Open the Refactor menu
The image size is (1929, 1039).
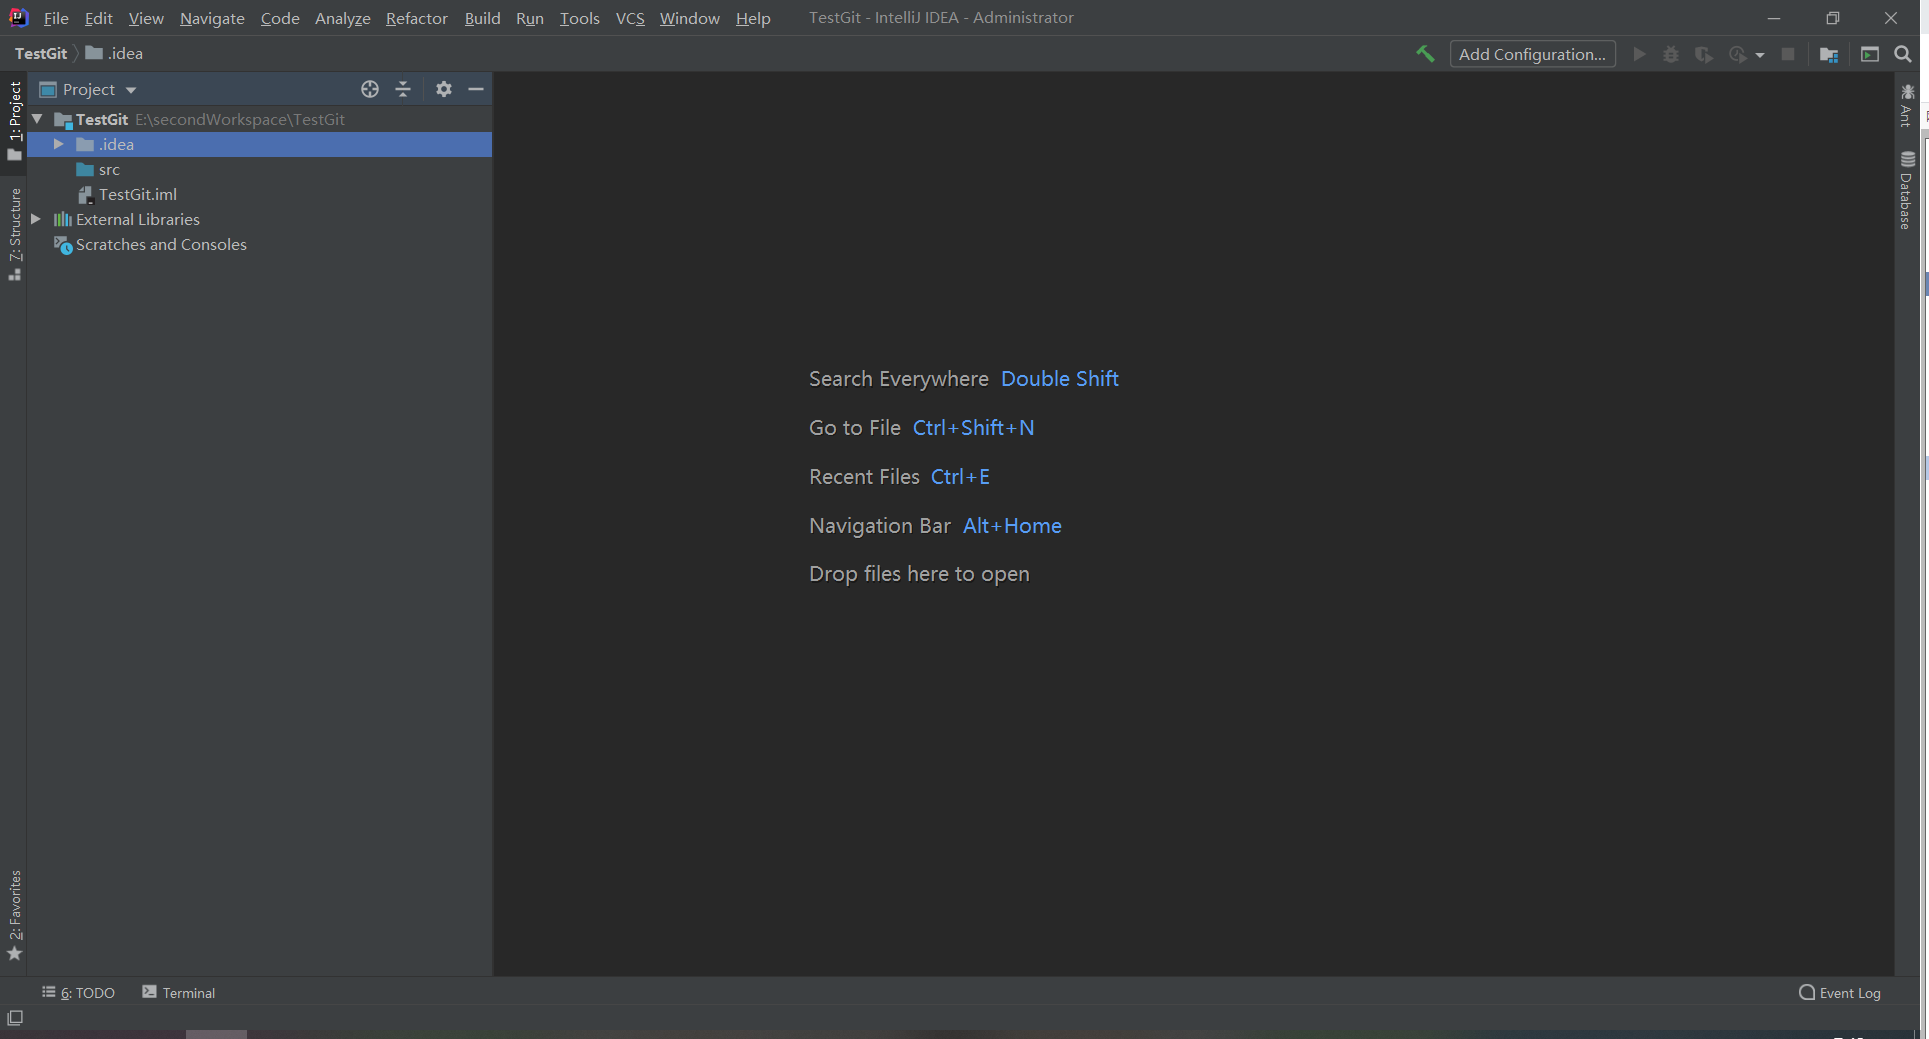click(x=416, y=18)
